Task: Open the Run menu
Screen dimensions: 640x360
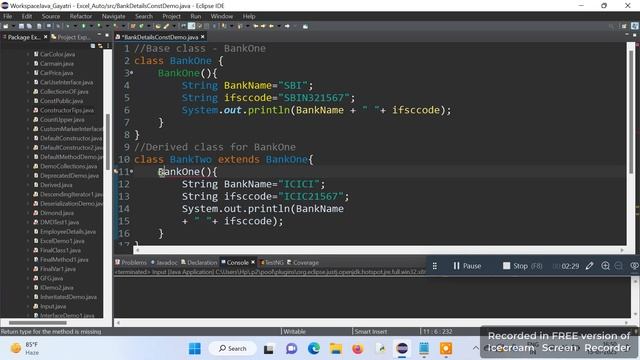Action: click(196, 16)
